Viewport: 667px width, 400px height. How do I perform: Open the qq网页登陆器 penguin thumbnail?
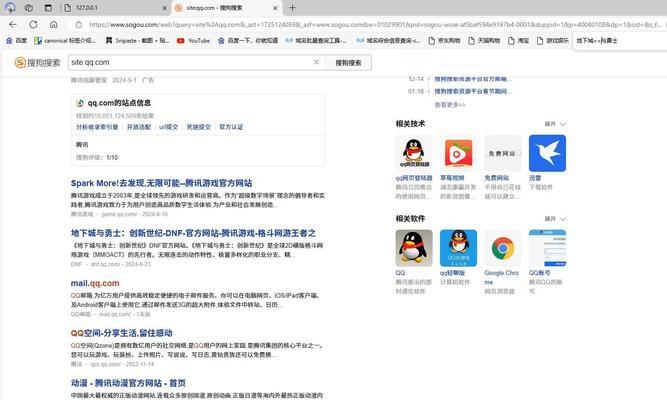(414, 153)
